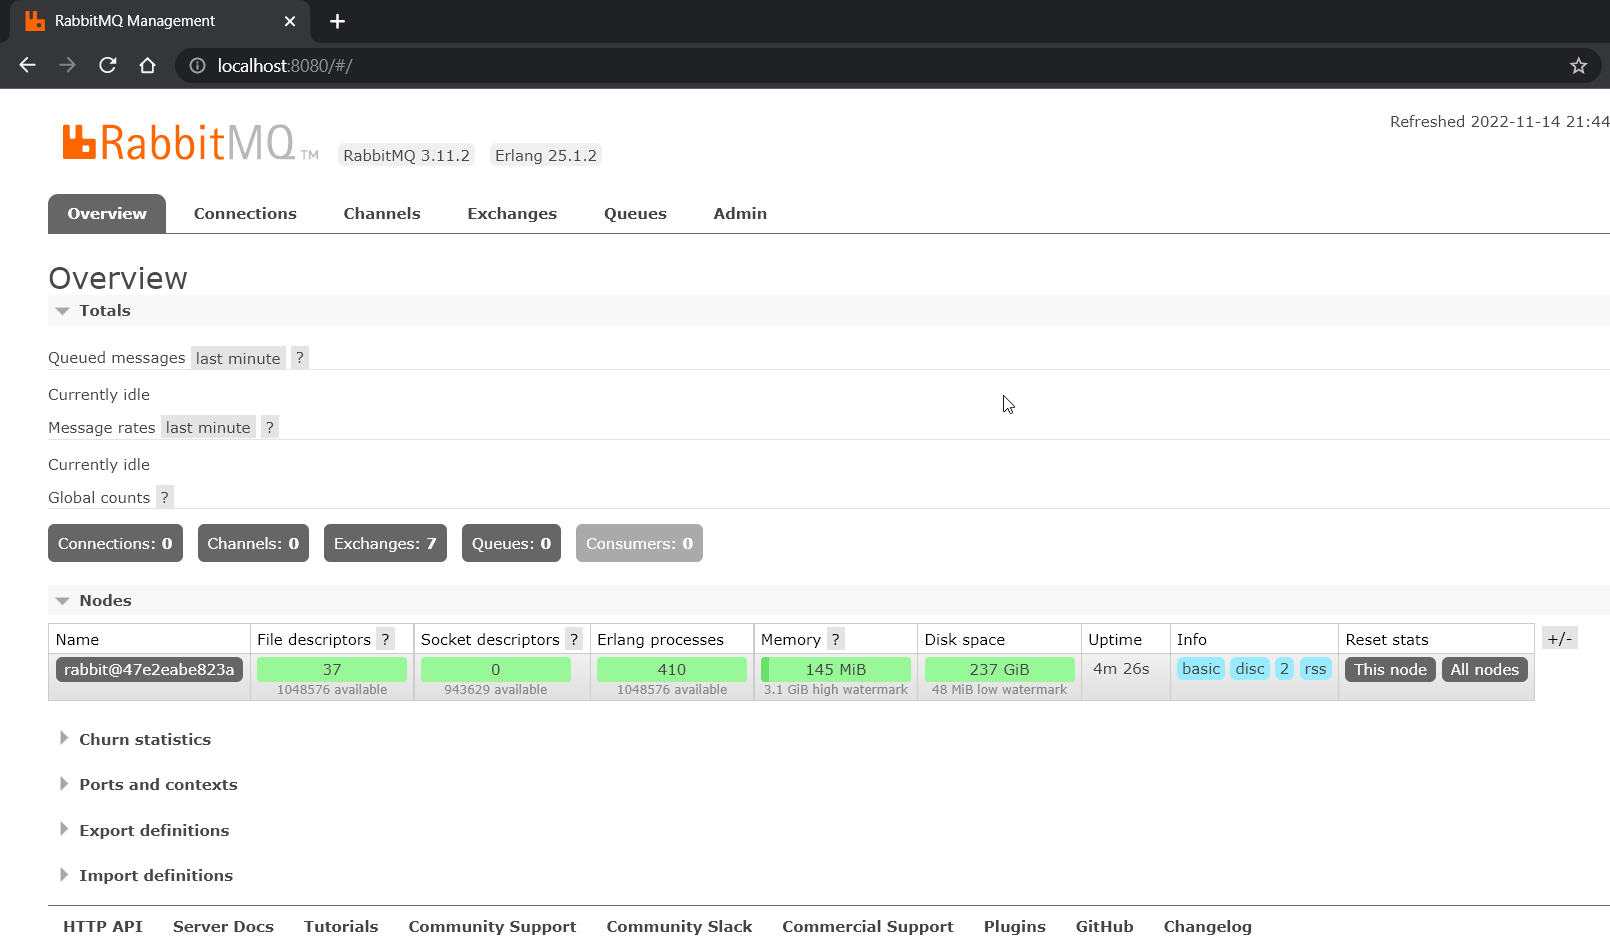This screenshot has height=937, width=1610.
Task: Click the Channels: 0 count button
Action: 253,543
